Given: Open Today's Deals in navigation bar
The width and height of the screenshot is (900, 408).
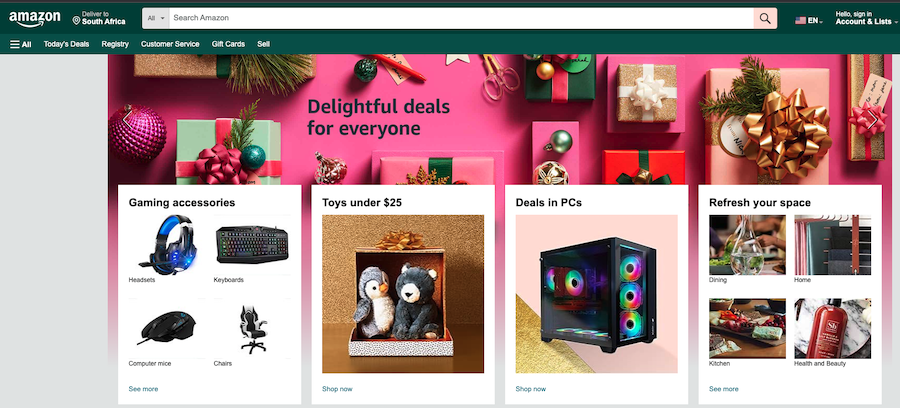Looking at the screenshot, I should [67, 44].
